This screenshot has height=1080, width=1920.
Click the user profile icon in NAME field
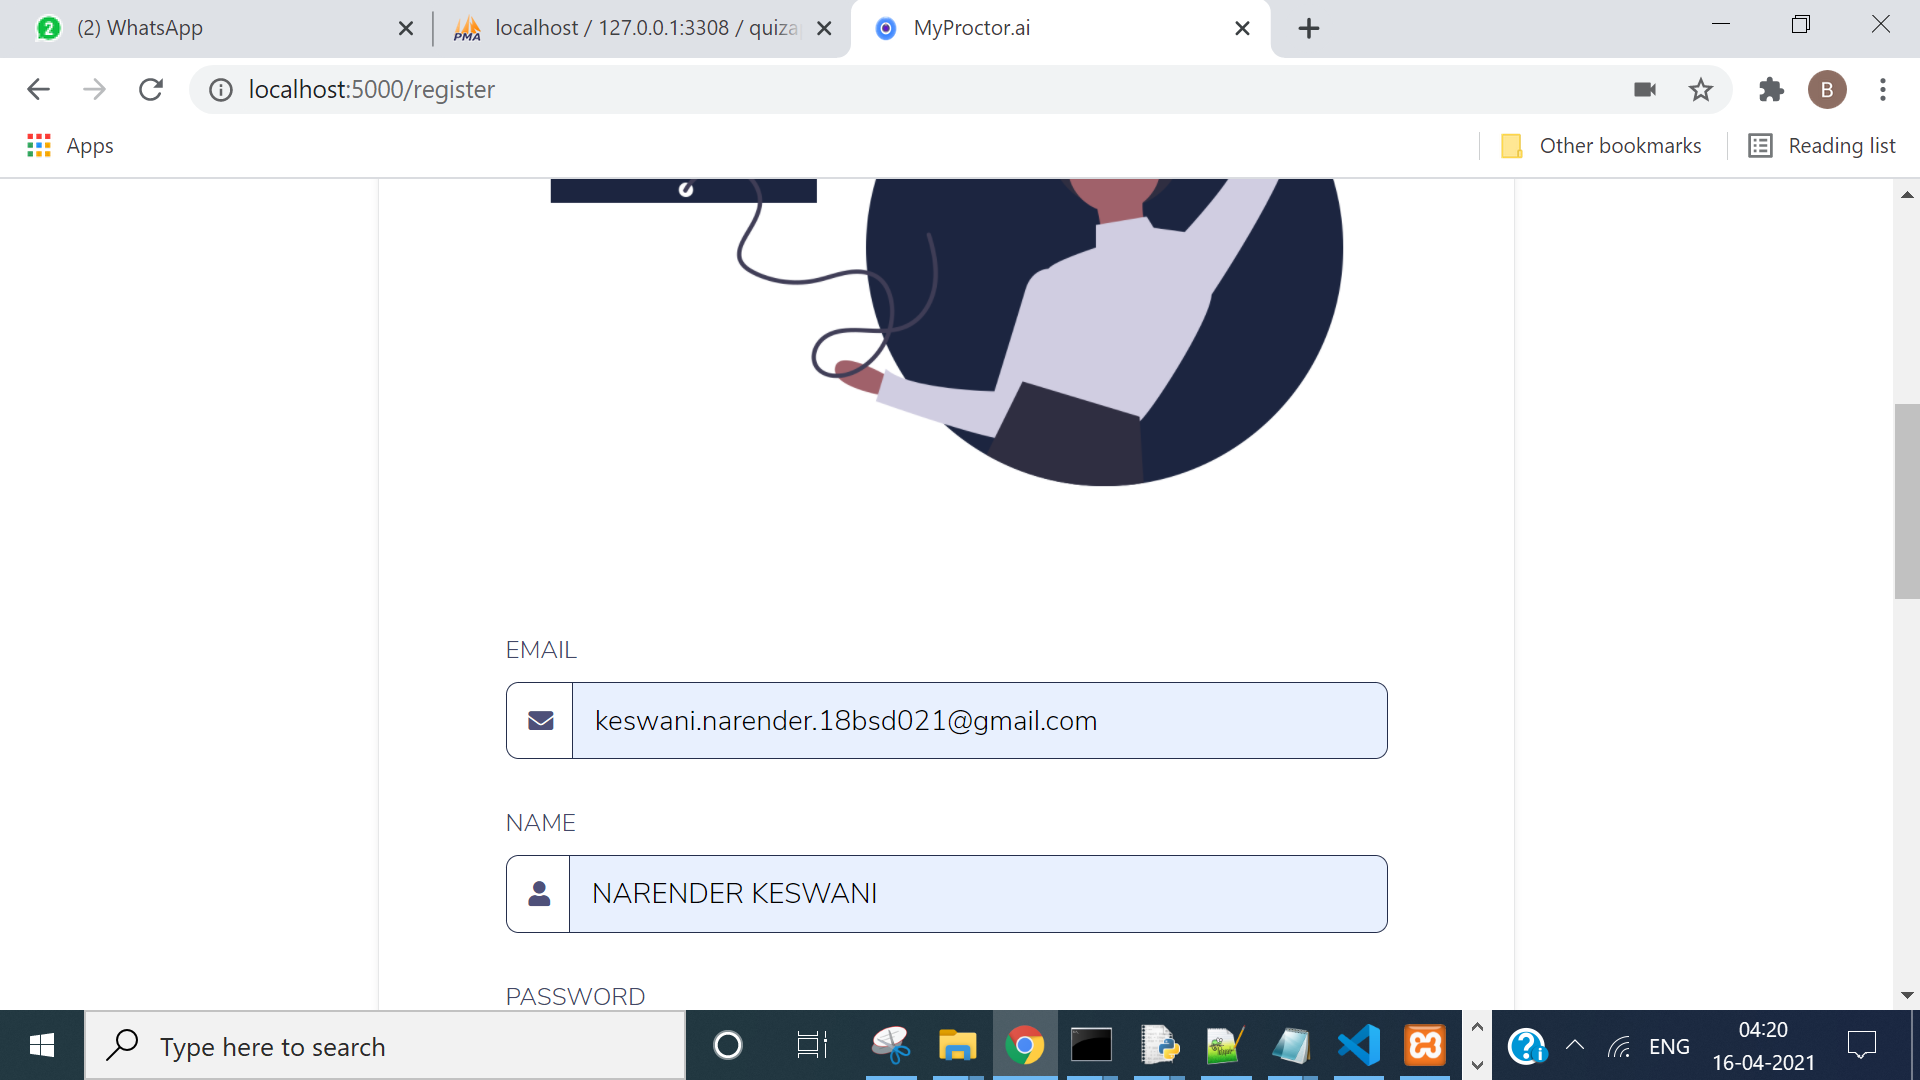pyautogui.click(x=538, y=894)
